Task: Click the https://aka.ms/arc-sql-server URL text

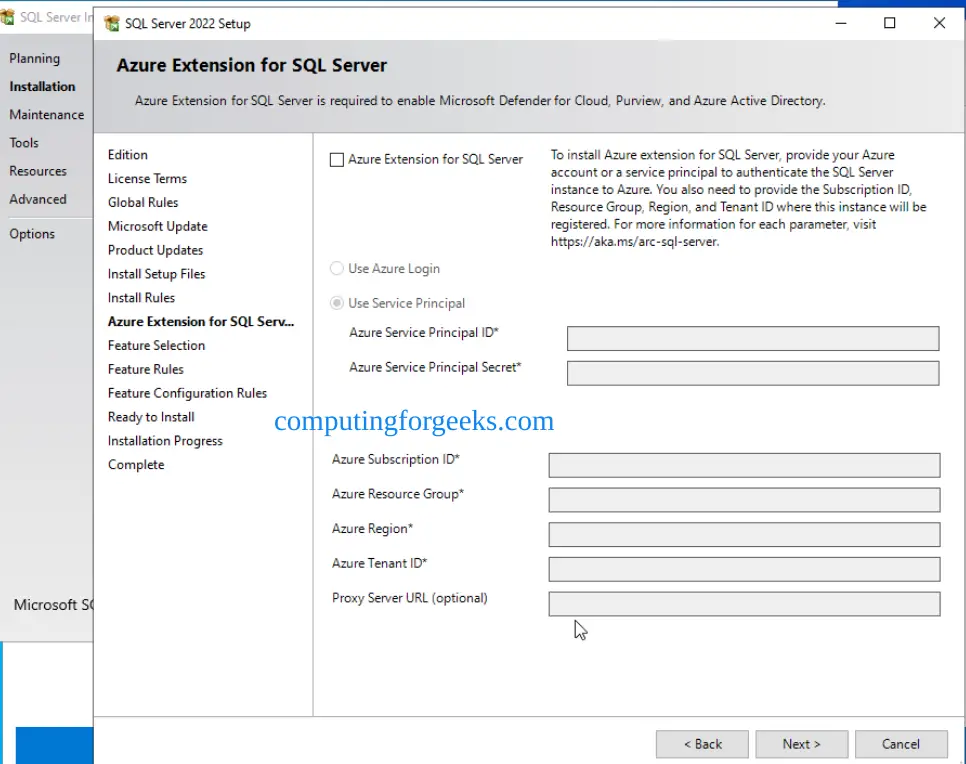Action: click(634, 242)
